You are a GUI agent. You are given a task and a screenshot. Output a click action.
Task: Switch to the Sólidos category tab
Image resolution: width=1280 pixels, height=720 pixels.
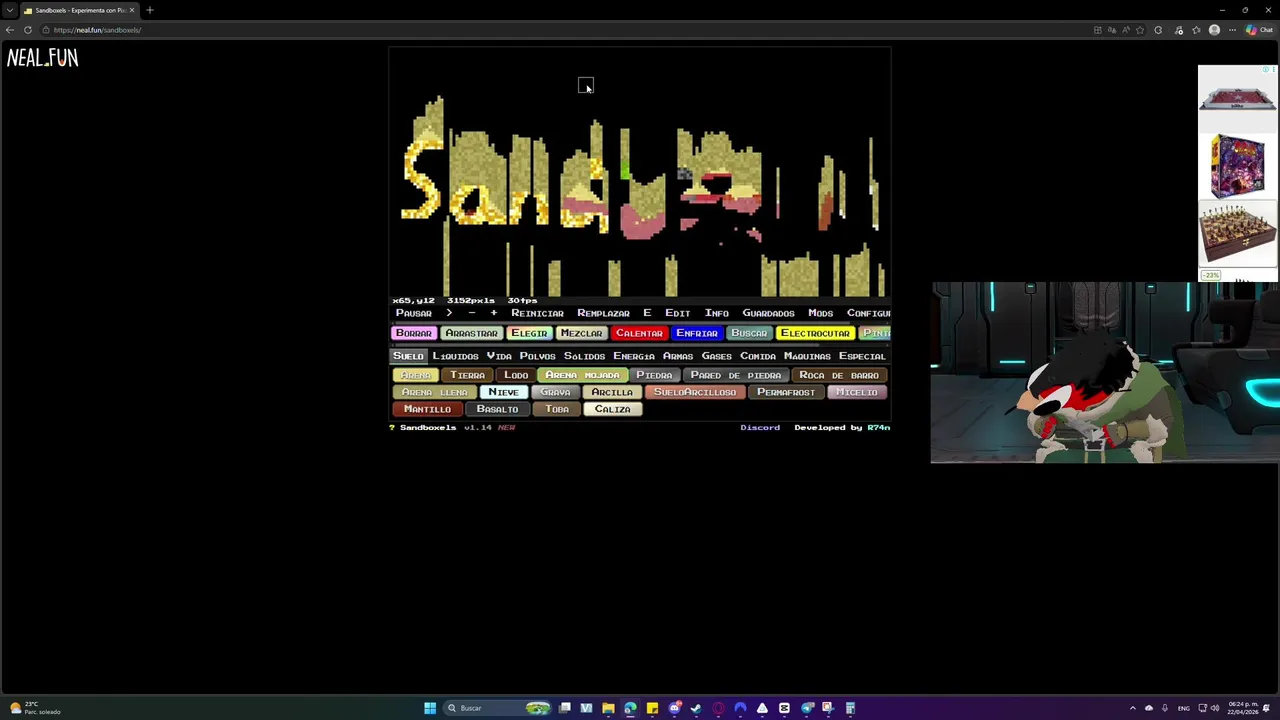tap(584, 356)
